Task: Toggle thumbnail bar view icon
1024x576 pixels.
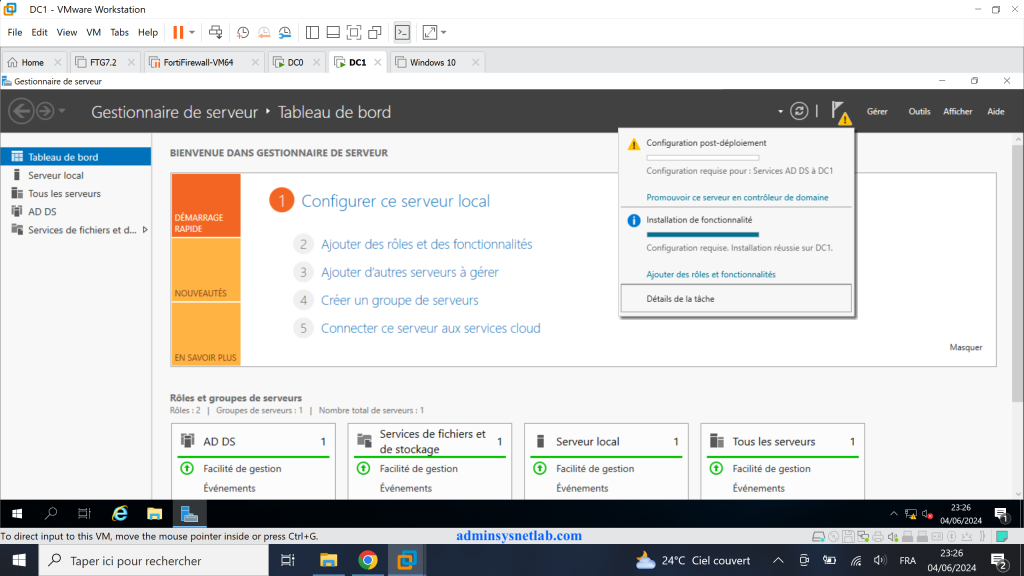Action: [333, 32]
